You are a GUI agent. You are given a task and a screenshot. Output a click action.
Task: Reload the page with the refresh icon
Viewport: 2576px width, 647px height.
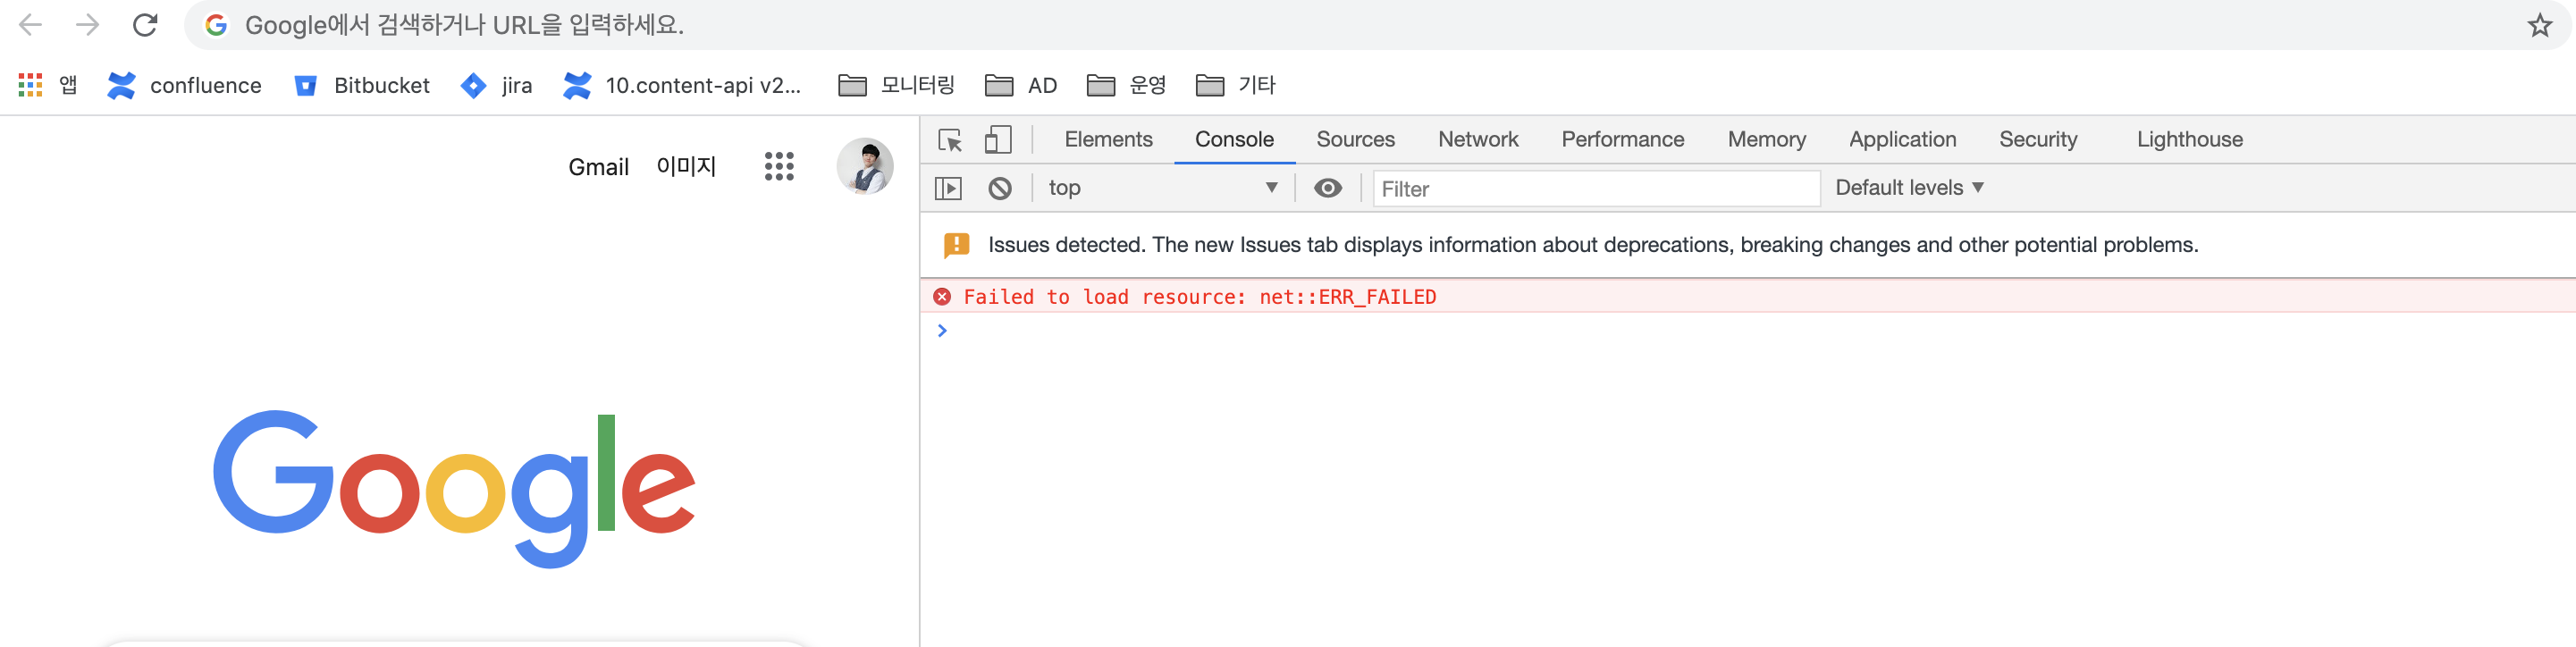coord(146,25)
